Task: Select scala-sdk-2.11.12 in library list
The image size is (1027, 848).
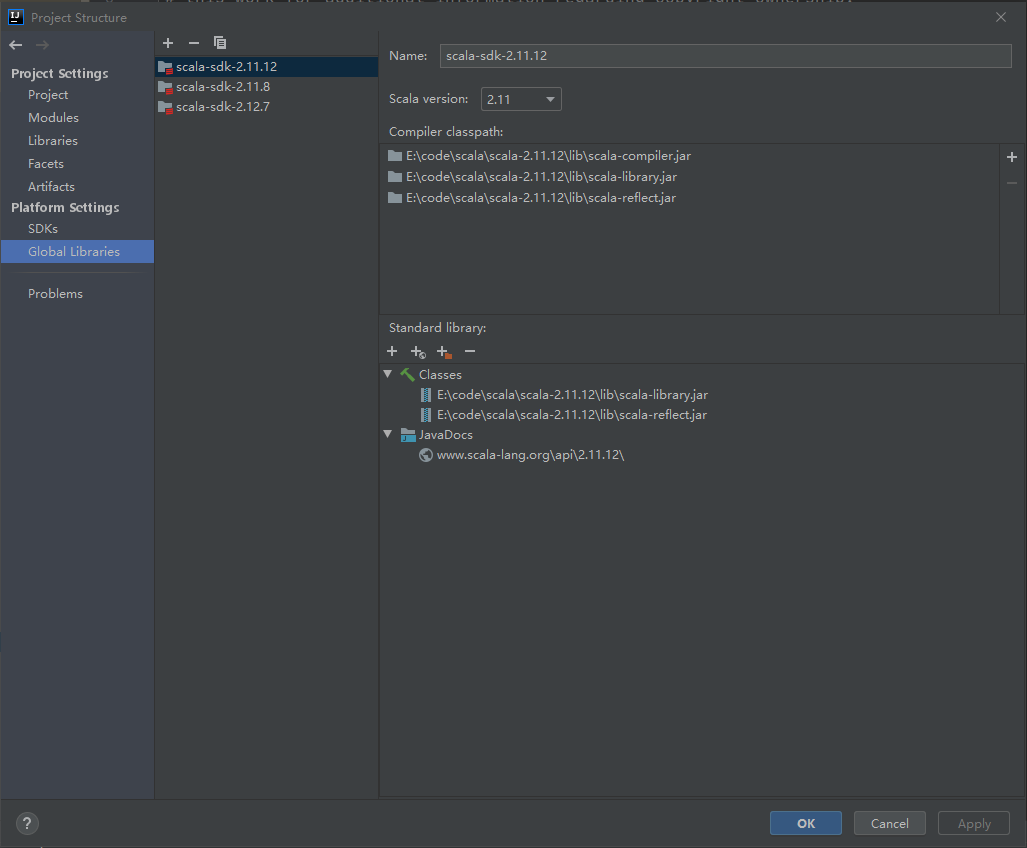Action: pos(267,67)
